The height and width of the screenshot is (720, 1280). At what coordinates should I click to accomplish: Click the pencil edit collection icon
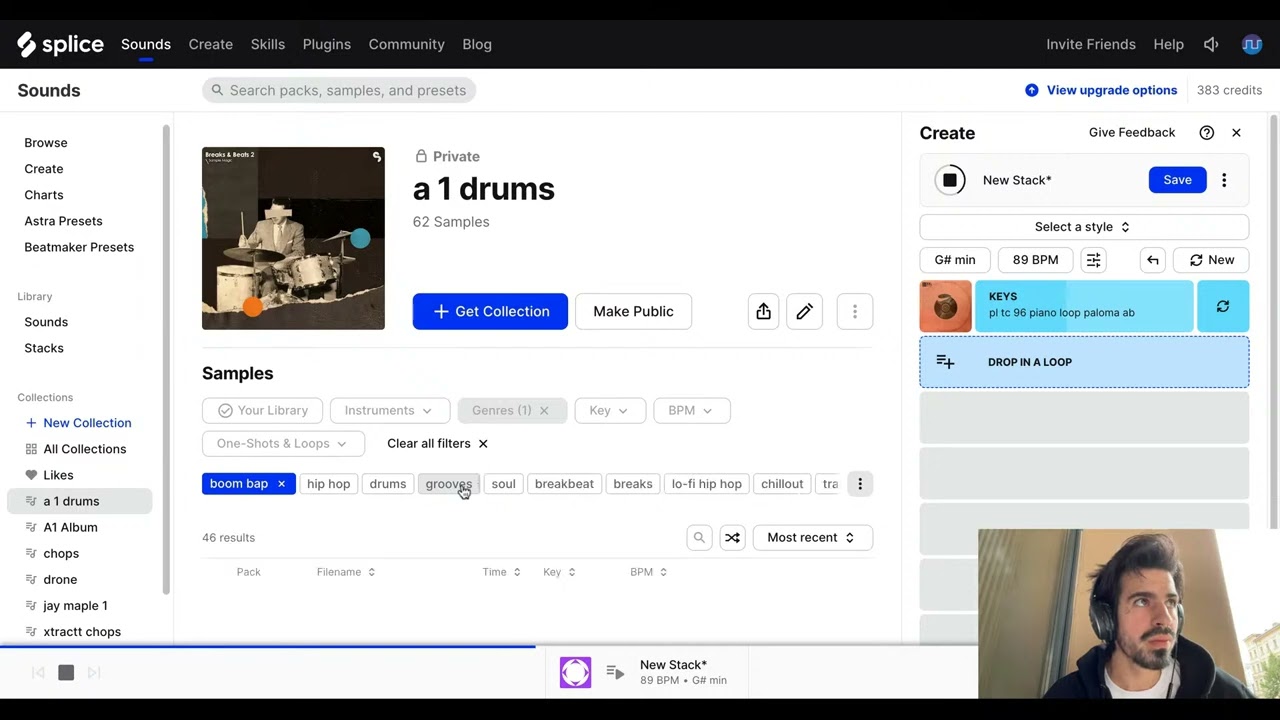click(x=804, y=311)
